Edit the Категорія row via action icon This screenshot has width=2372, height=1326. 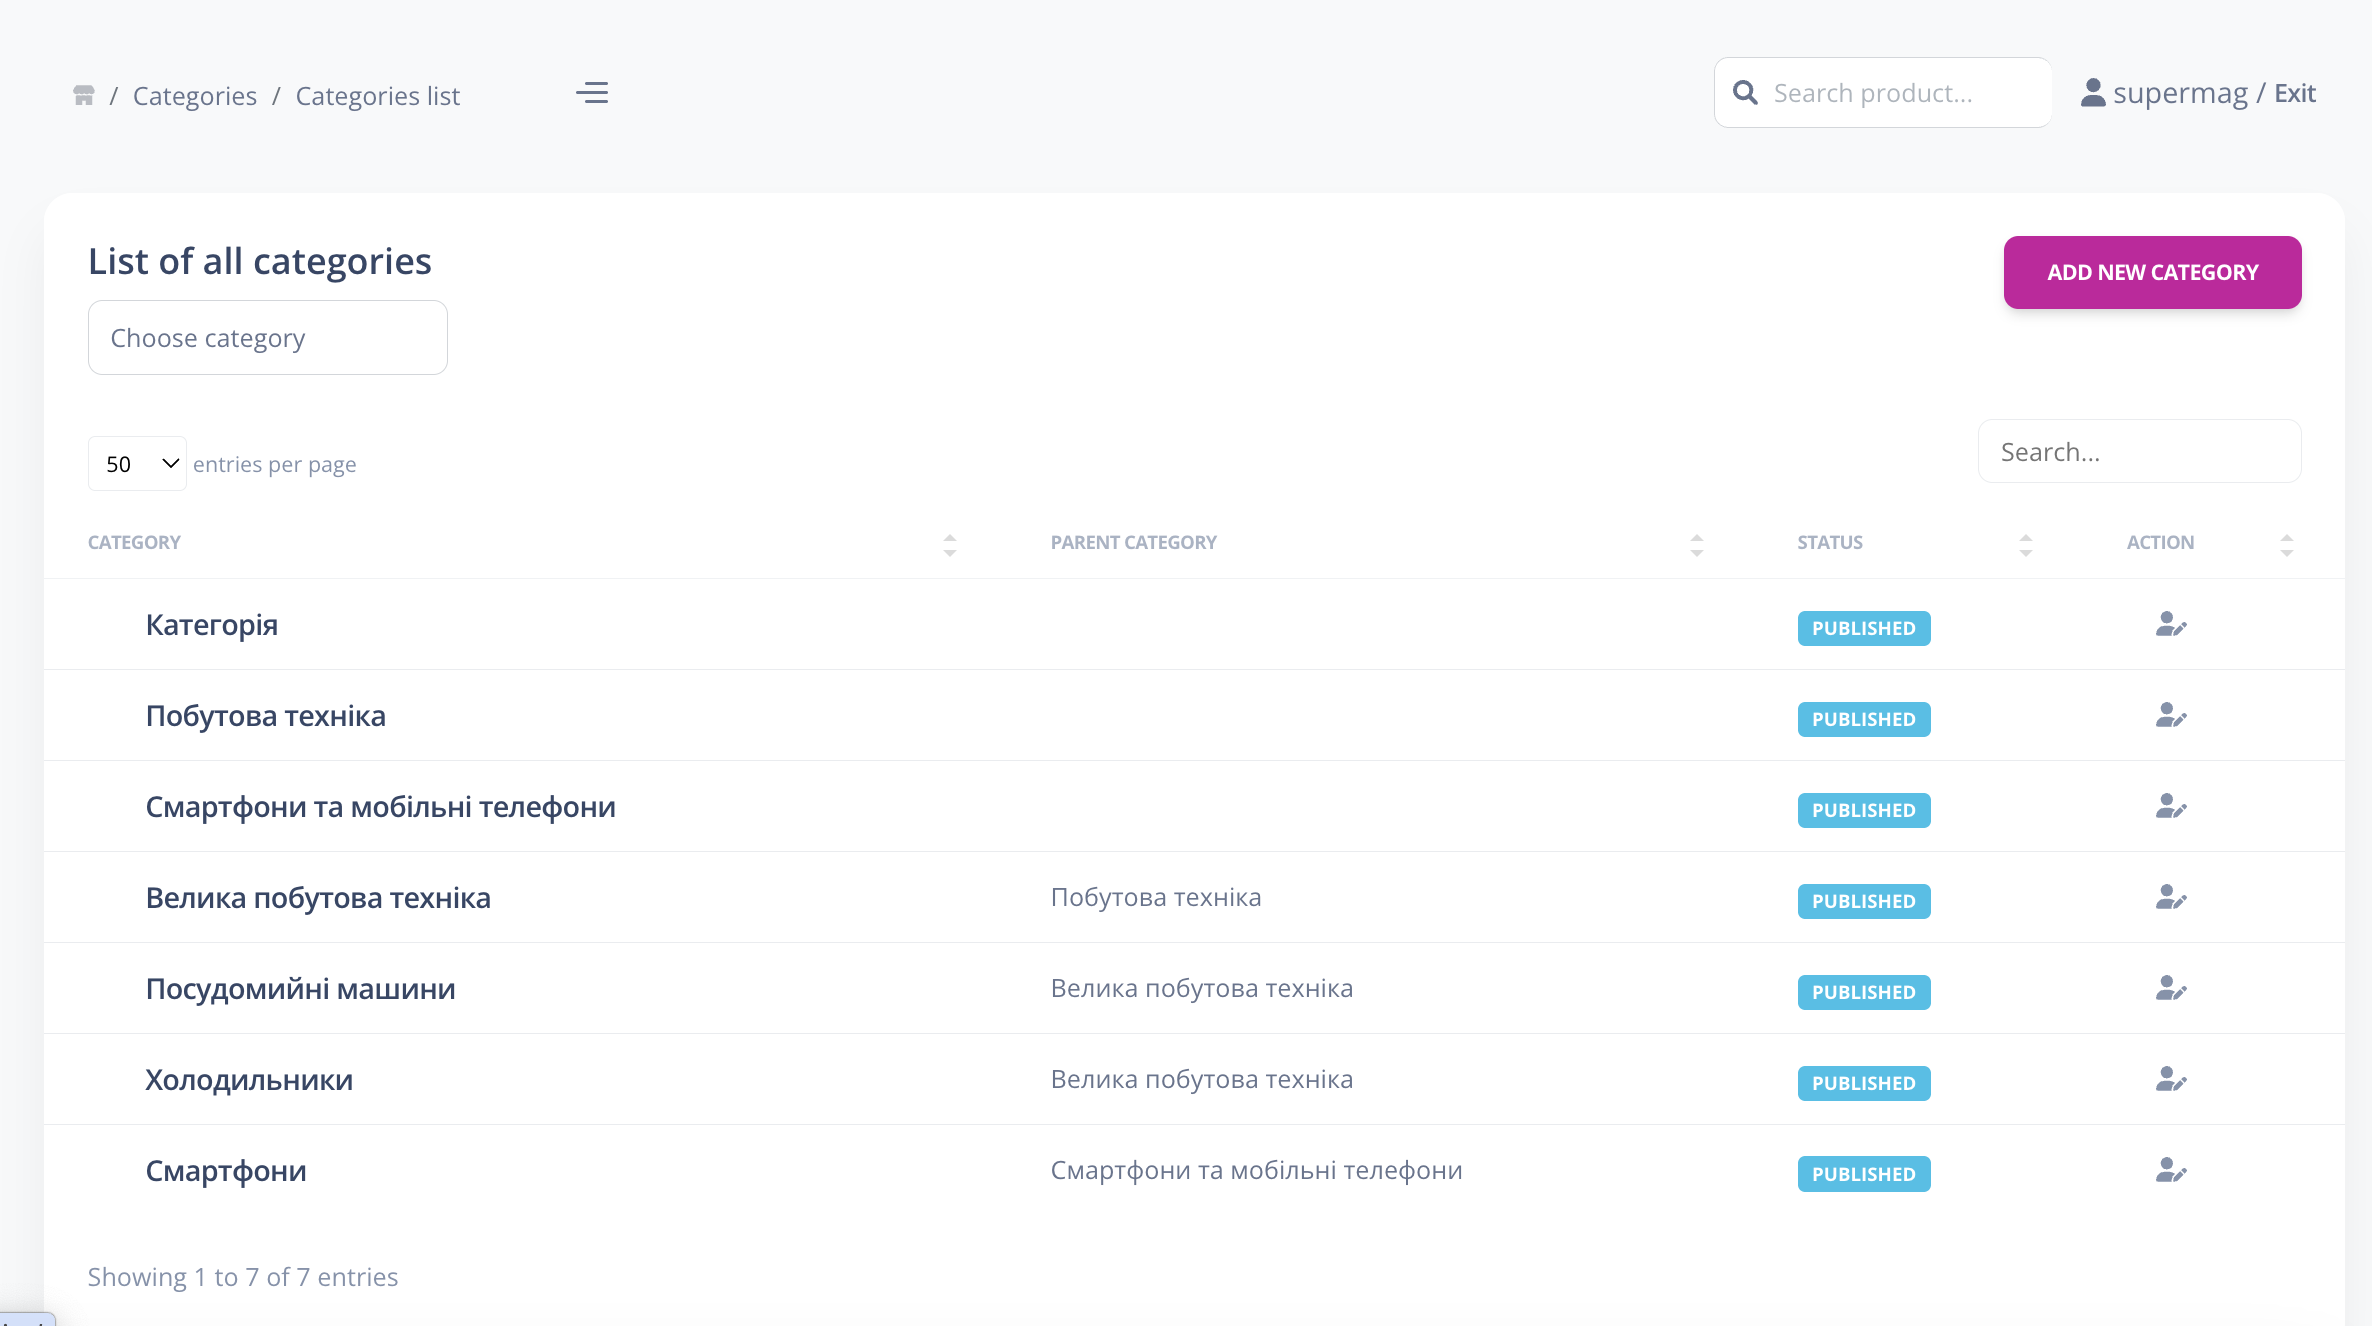click(2170, 625)
